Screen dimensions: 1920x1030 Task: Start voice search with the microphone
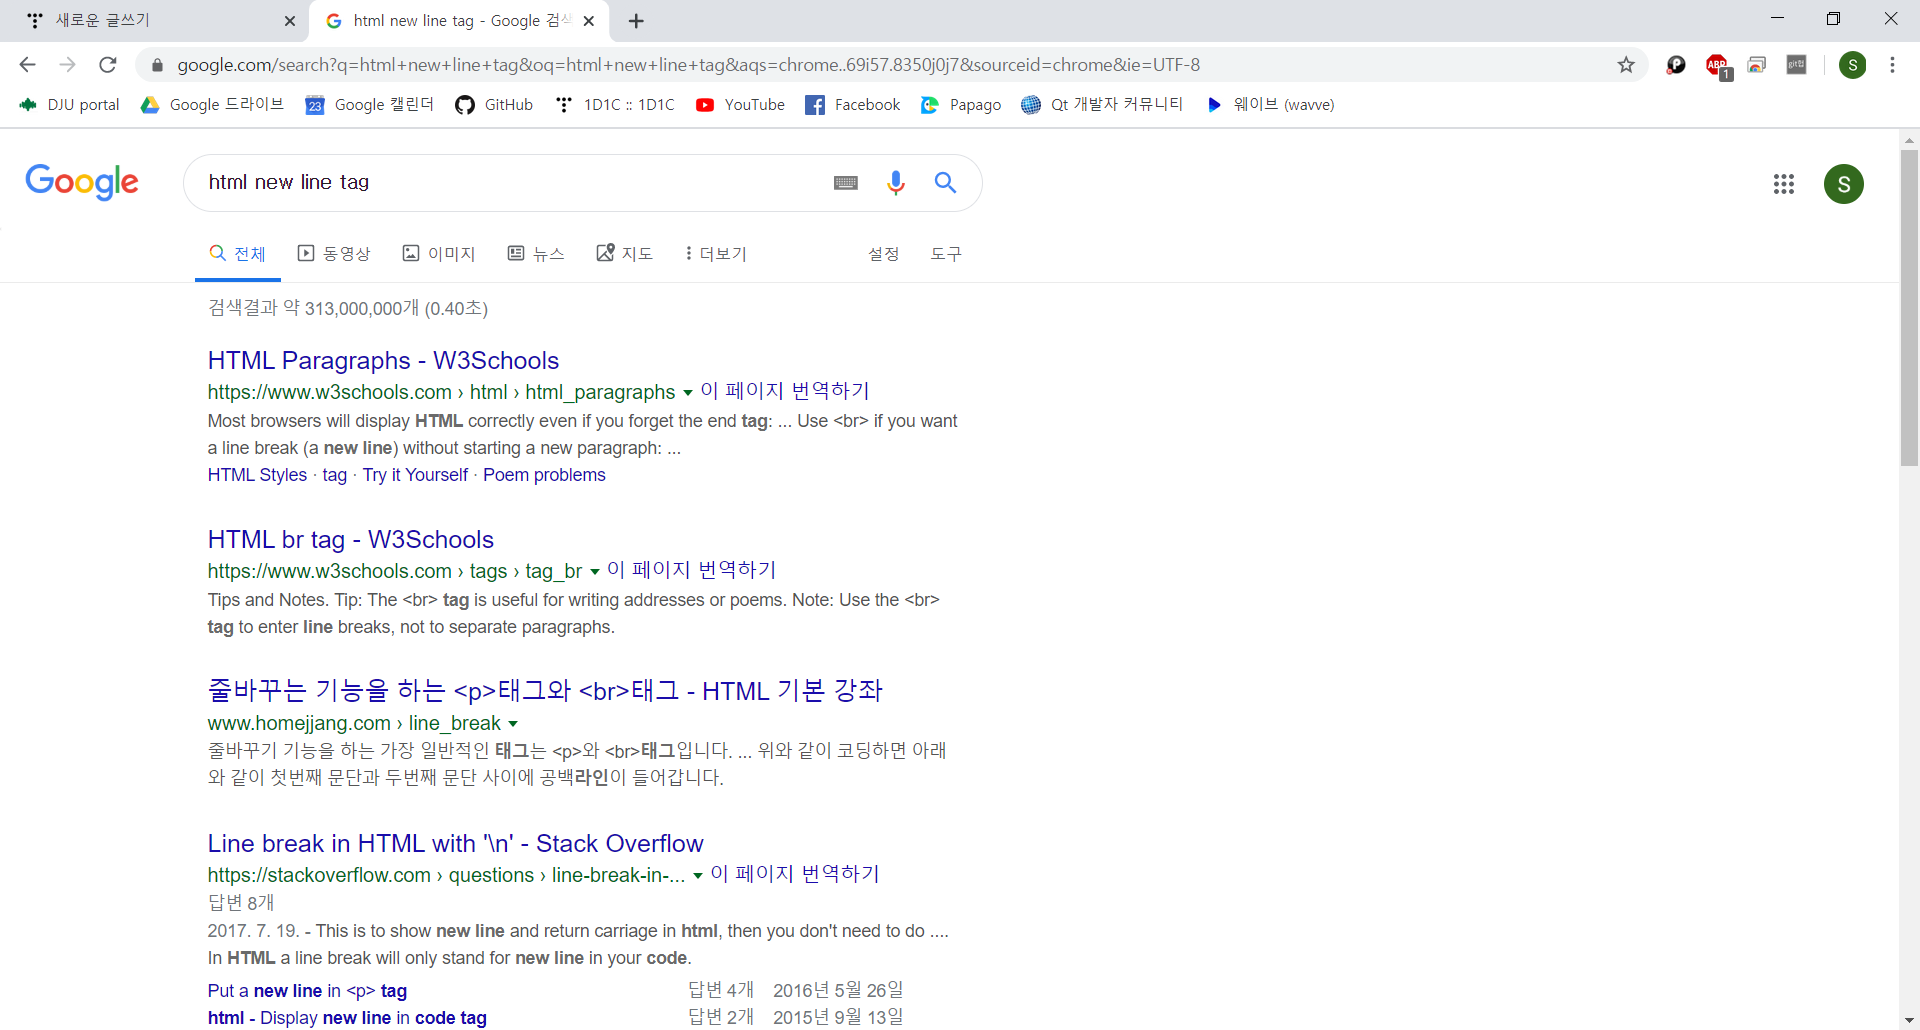(x=896, y=182)
